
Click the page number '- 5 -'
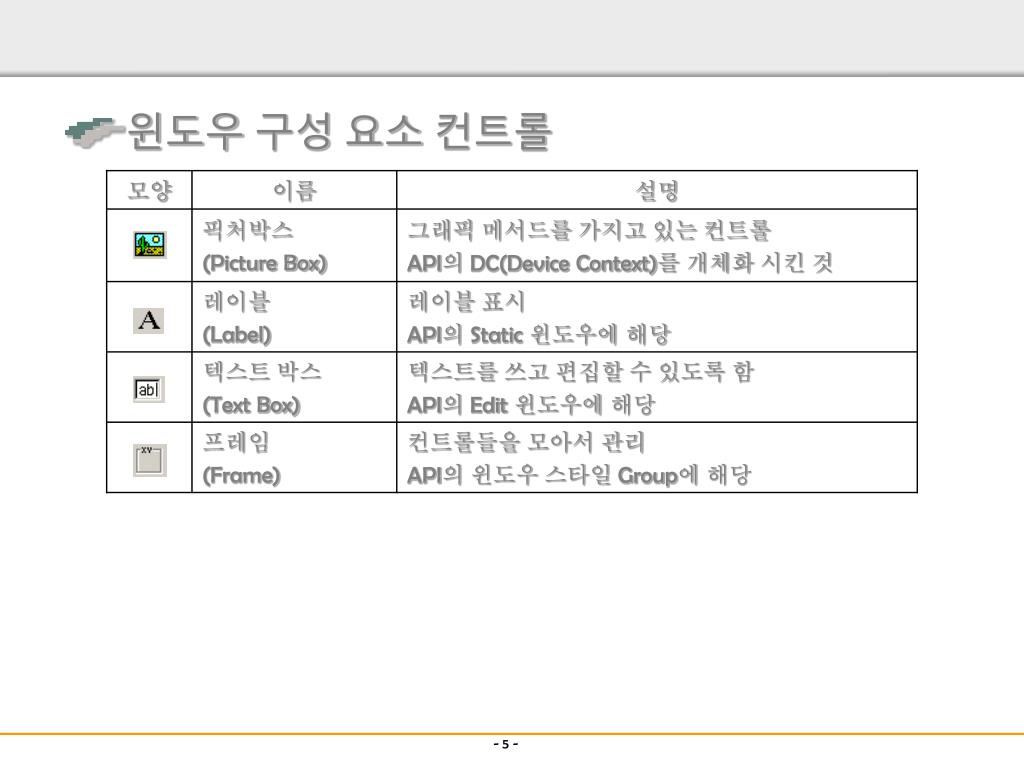tap(506, 744)
